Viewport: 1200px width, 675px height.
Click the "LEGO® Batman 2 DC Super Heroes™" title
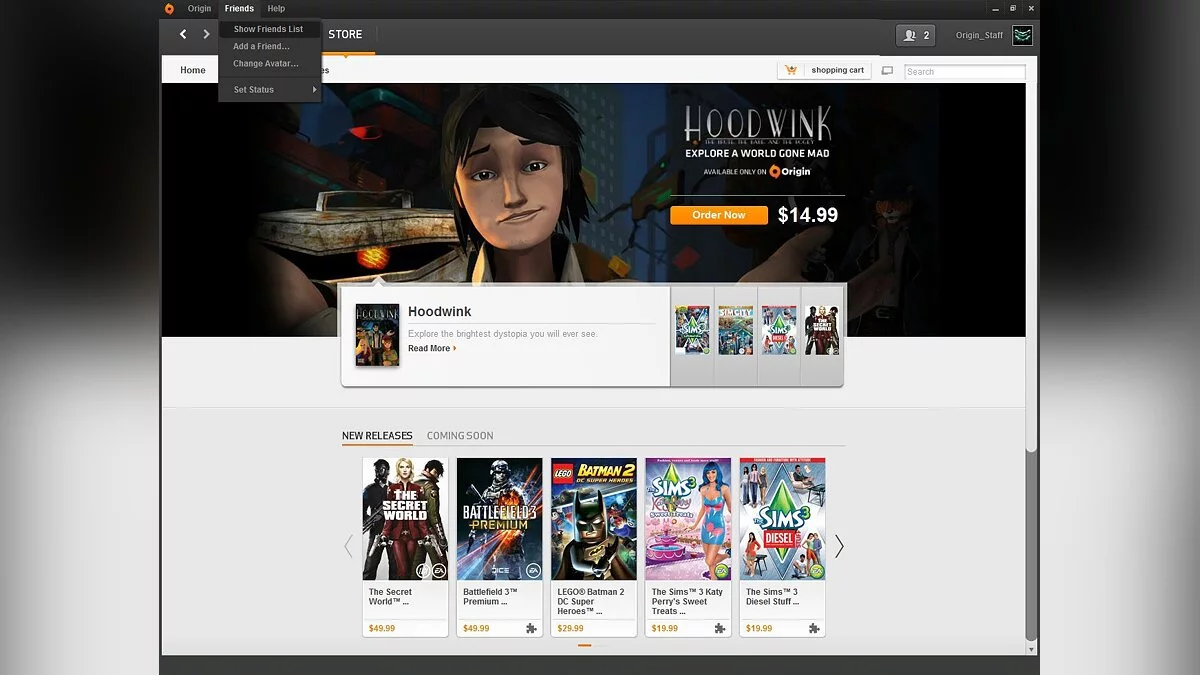[591, 602]
